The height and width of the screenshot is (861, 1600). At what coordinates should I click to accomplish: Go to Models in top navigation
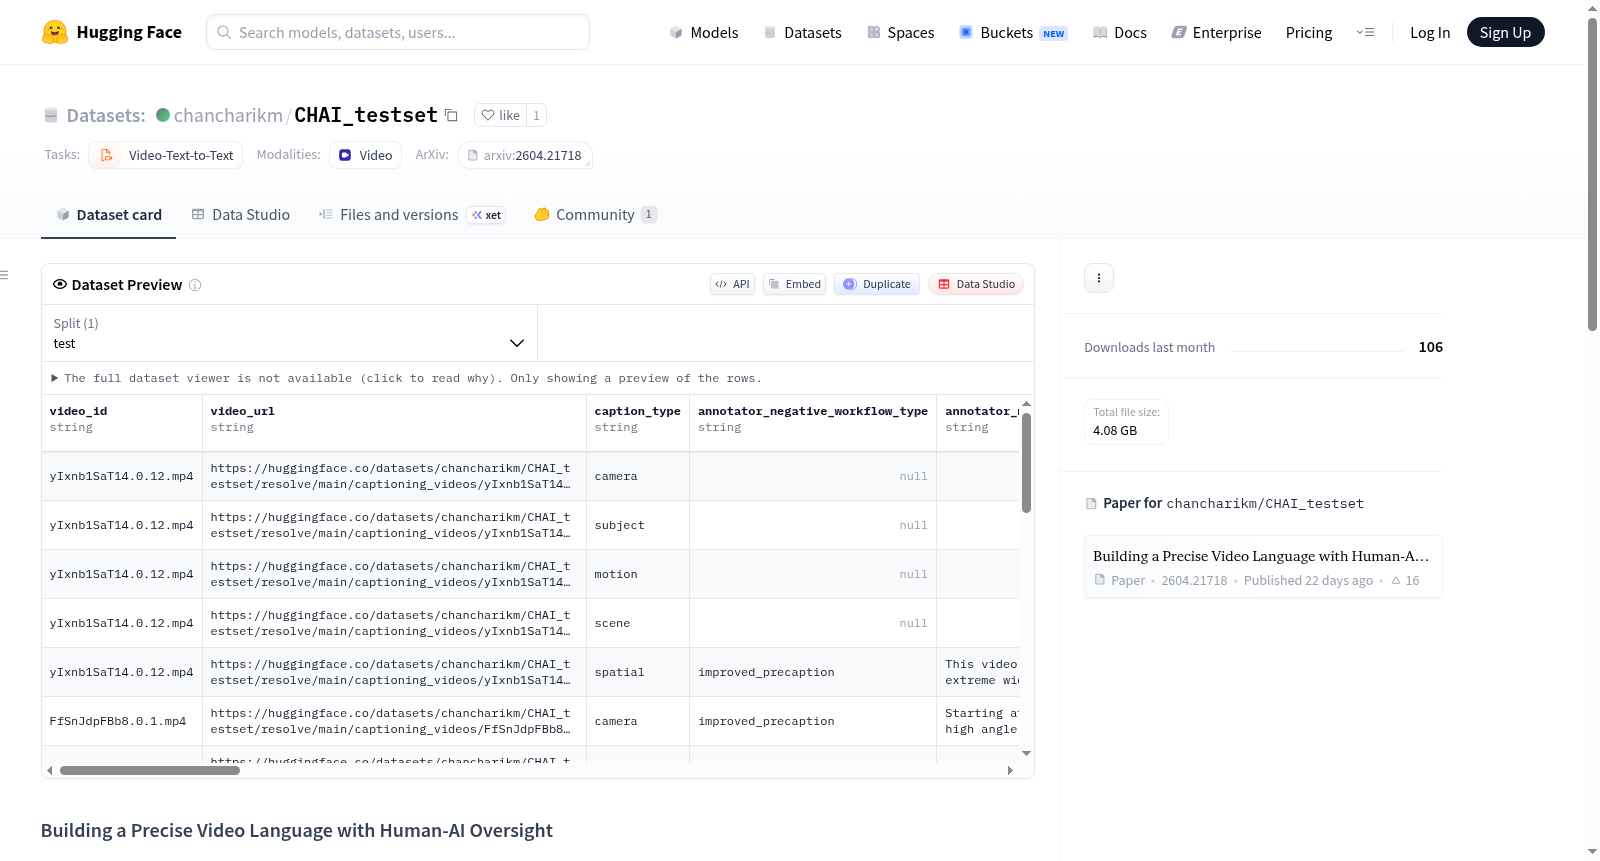(704, 32)
